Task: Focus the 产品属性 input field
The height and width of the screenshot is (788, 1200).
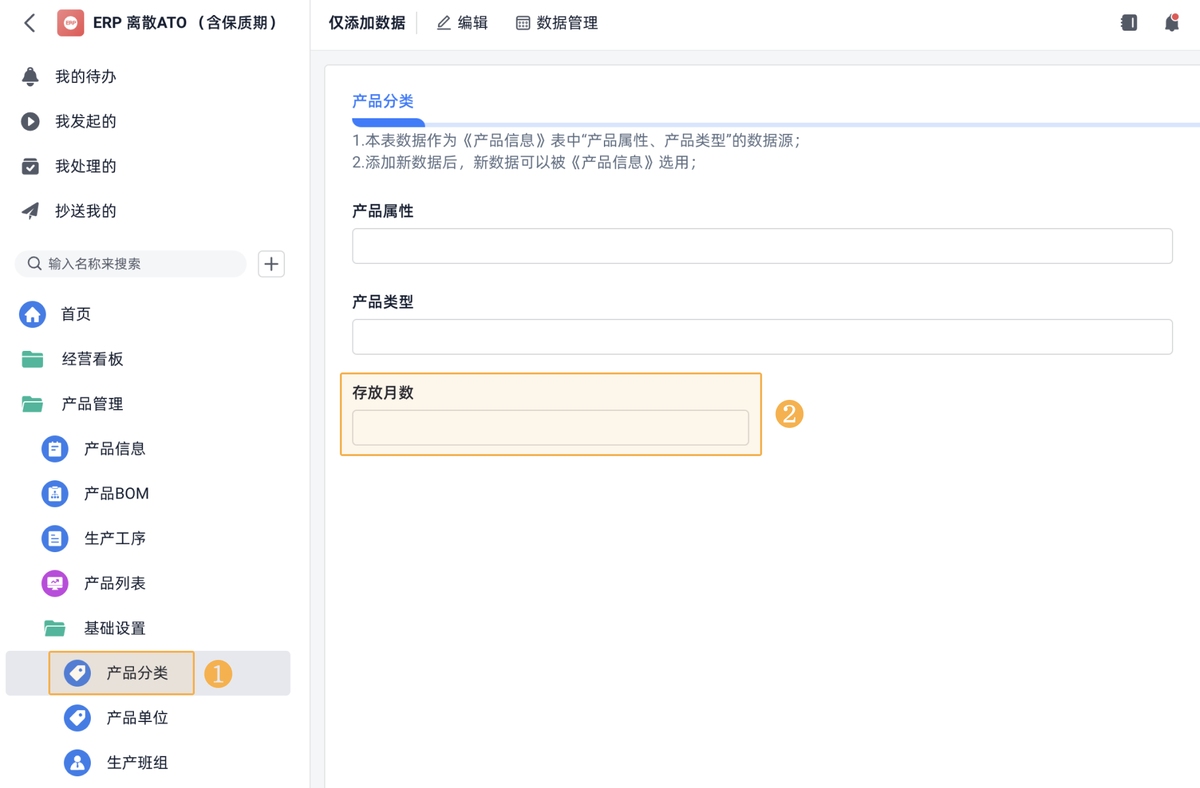Action: [762, 246]
